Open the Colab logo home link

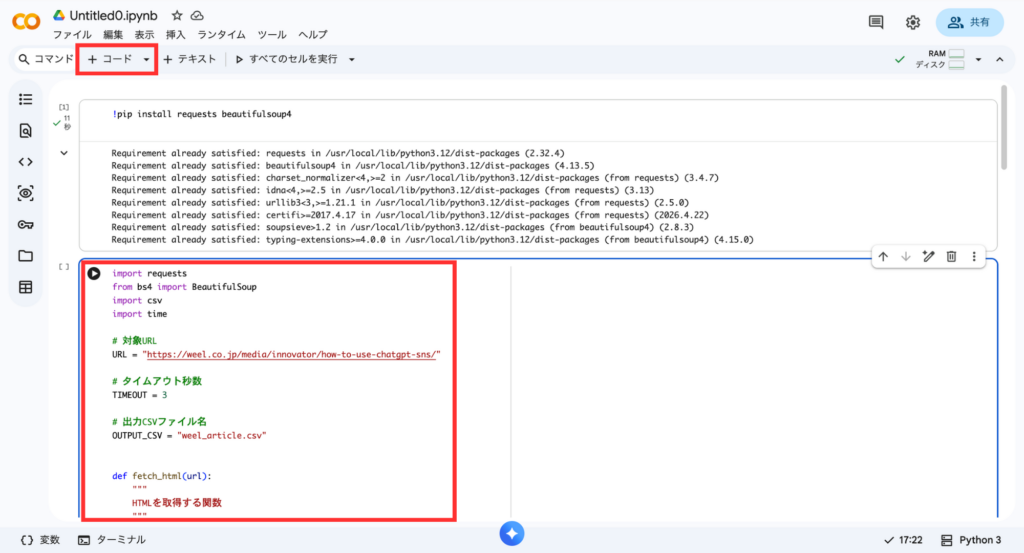[x=26, y=22]
